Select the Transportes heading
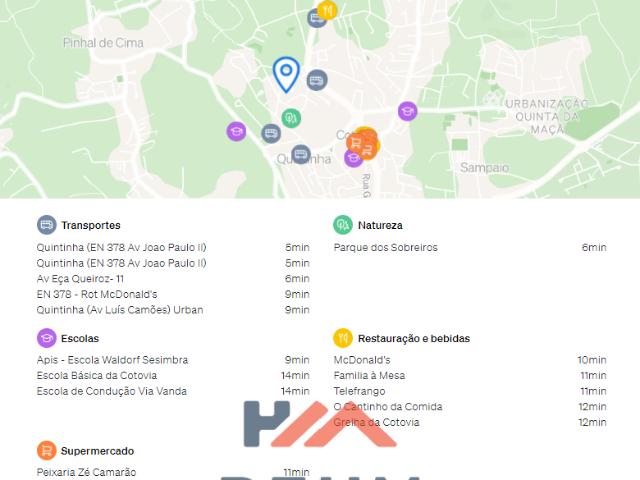 [91, 225]
